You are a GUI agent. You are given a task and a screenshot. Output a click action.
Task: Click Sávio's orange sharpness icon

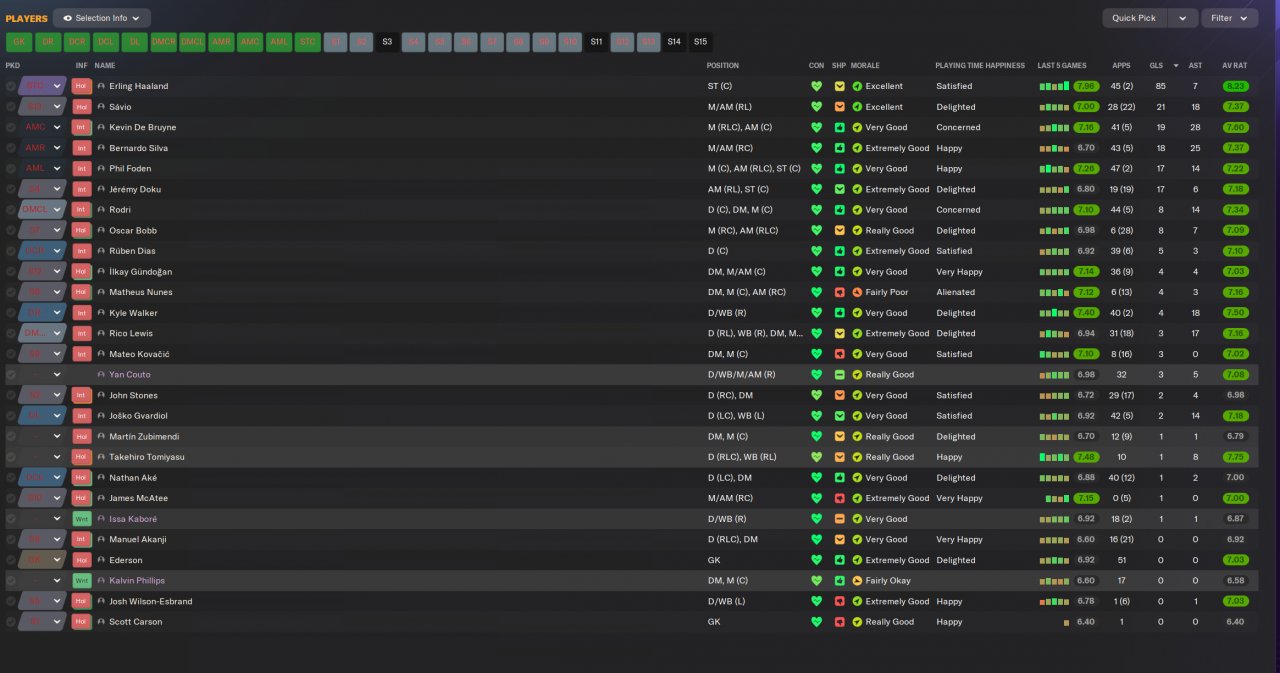point(840,107)
